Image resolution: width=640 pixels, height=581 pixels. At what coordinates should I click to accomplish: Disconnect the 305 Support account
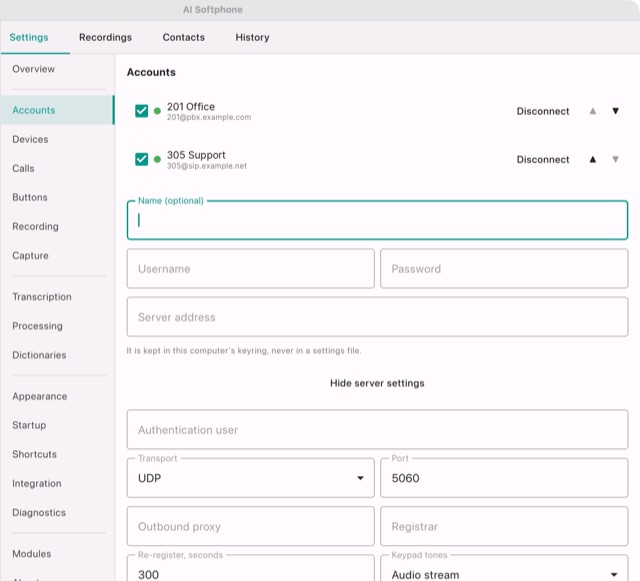click(x=543, y=159)
